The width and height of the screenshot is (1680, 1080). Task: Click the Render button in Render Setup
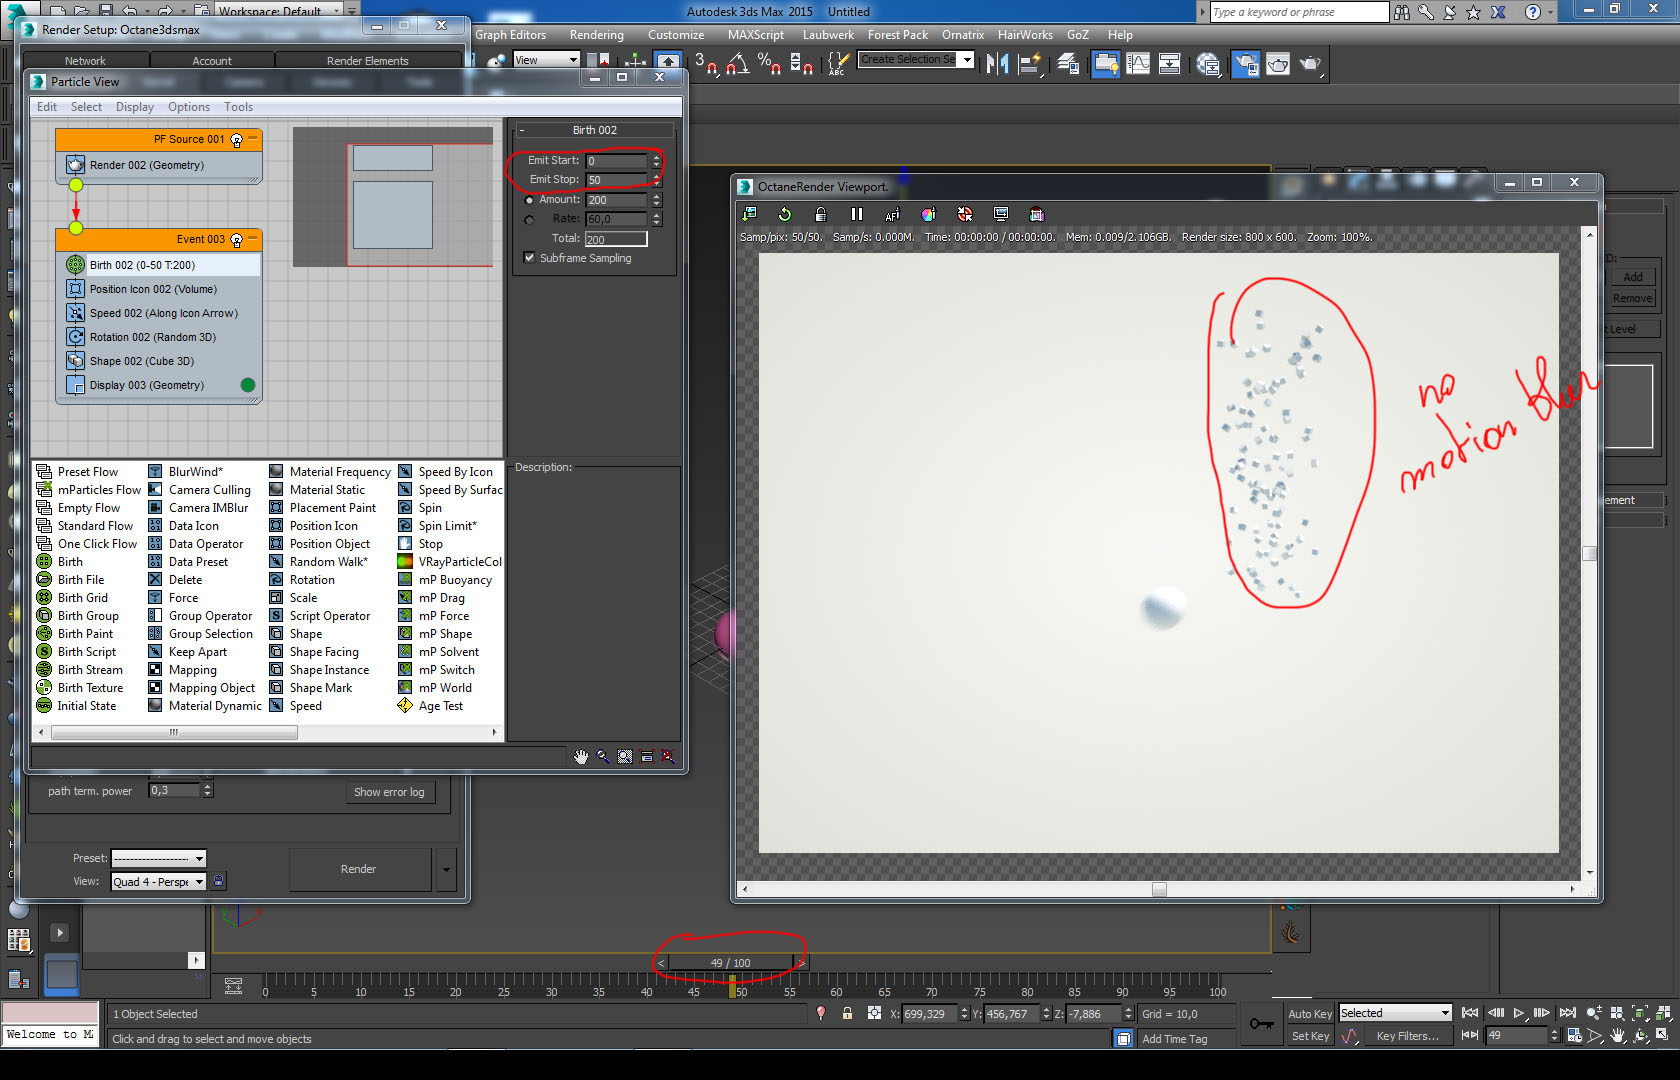(359, 869)
